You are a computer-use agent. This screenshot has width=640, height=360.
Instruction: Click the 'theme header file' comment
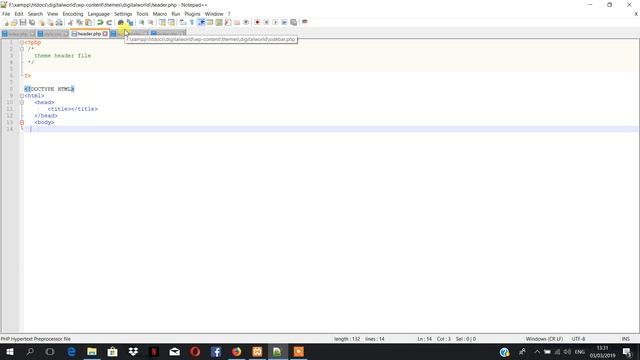coord(62,56)
